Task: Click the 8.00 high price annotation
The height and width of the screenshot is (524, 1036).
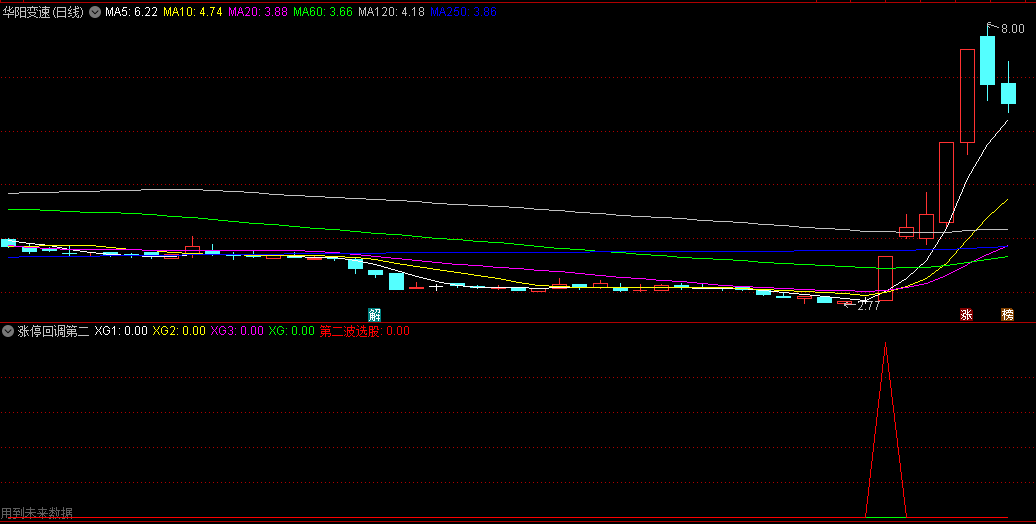Action: [1011, 30]
